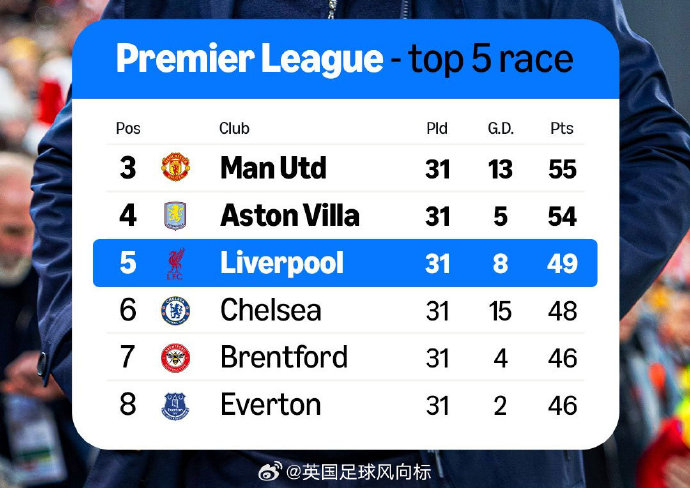Click the Chelsea club crest
The image size is (690, 488).
pyautogui.click(x=175, y=310)
